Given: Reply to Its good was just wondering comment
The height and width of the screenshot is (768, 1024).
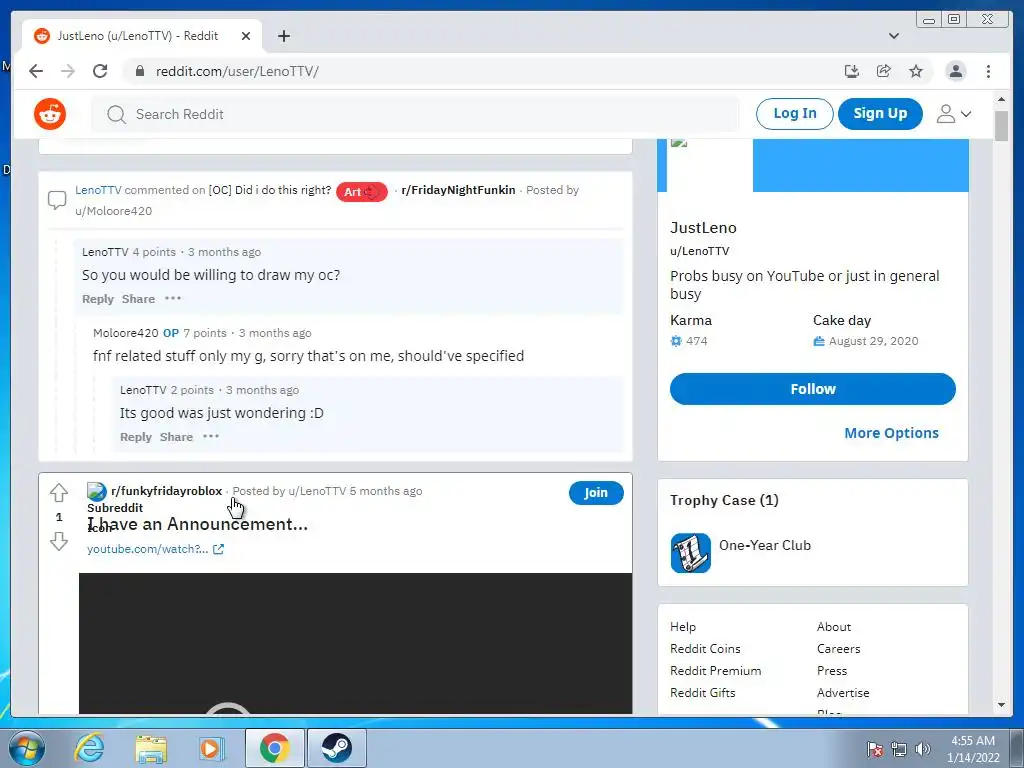Looking at the screenshot, I should (x=136, y=437).
